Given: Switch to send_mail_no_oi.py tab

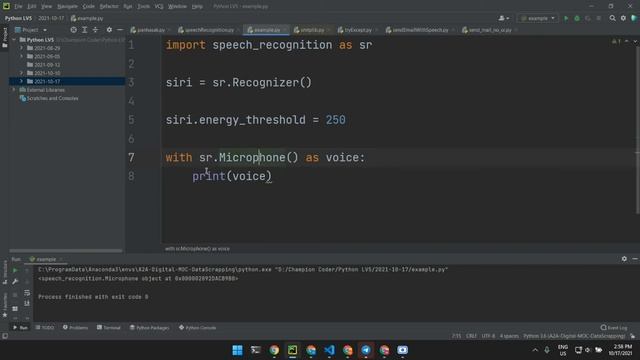Looking at the screenshot, I should (x=489, y=30).
